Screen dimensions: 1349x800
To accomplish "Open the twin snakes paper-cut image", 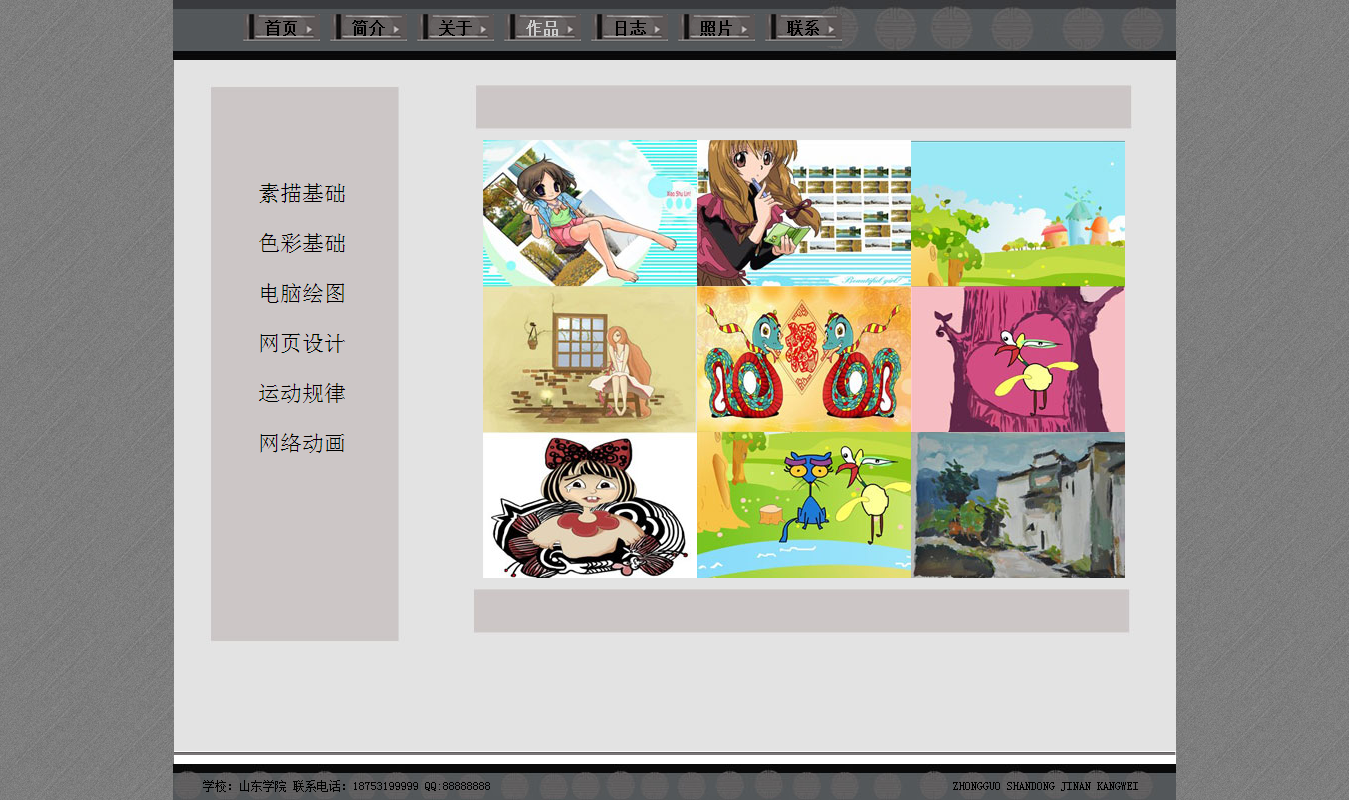I will [x=804, y=359].
